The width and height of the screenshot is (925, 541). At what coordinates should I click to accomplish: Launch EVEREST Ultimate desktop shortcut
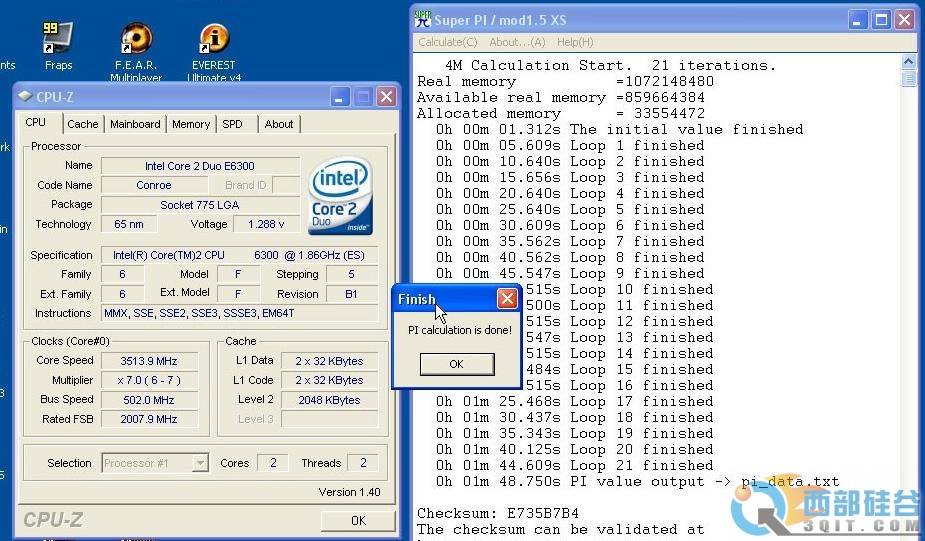tap(214, 51)
